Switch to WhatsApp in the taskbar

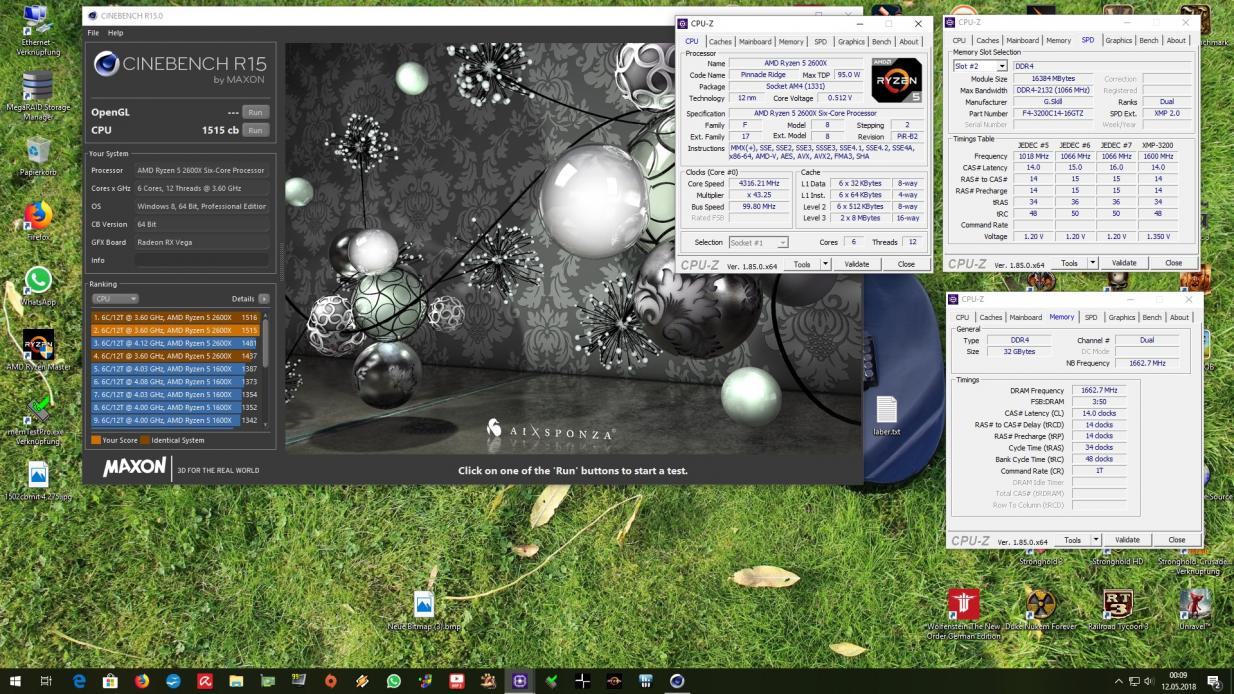click(x=393, y=681)
